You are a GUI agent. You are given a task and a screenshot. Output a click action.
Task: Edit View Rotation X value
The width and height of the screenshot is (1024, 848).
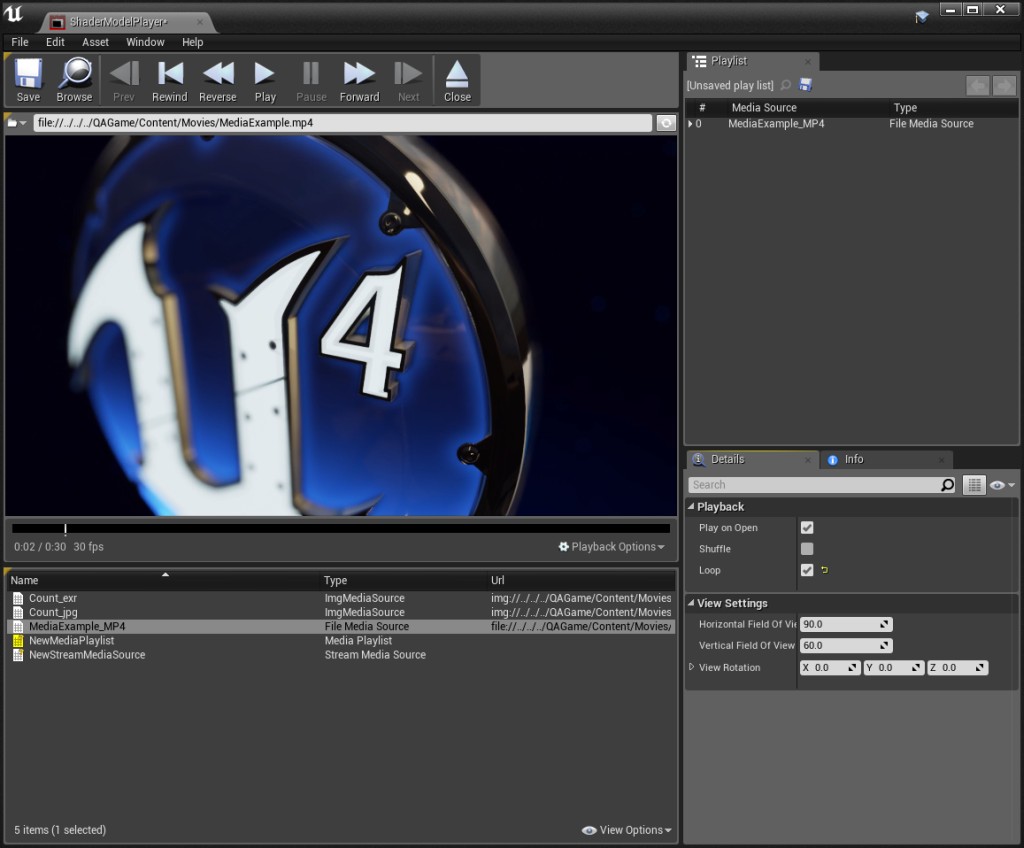coord(830,668)
